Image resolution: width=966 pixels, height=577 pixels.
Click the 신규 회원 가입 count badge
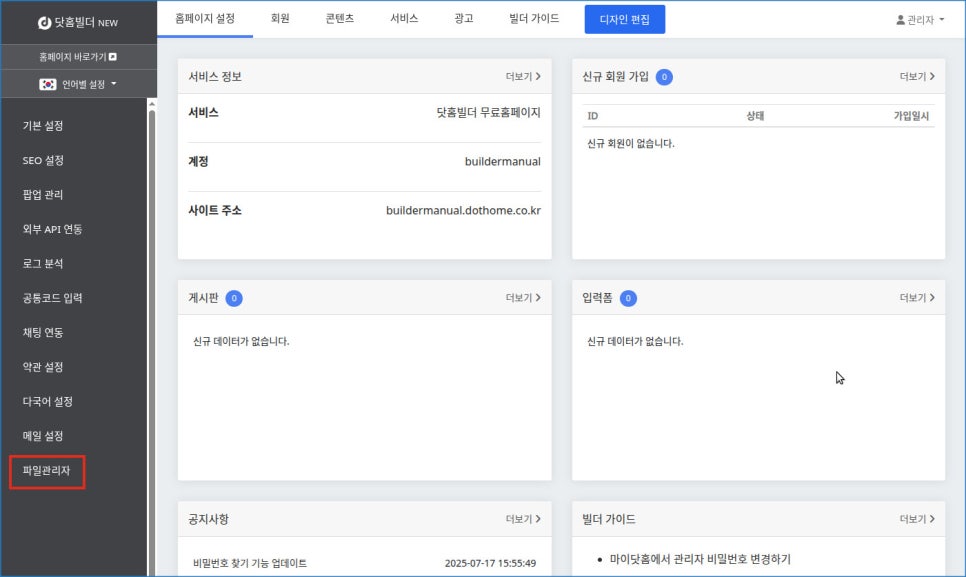(665, 76)
